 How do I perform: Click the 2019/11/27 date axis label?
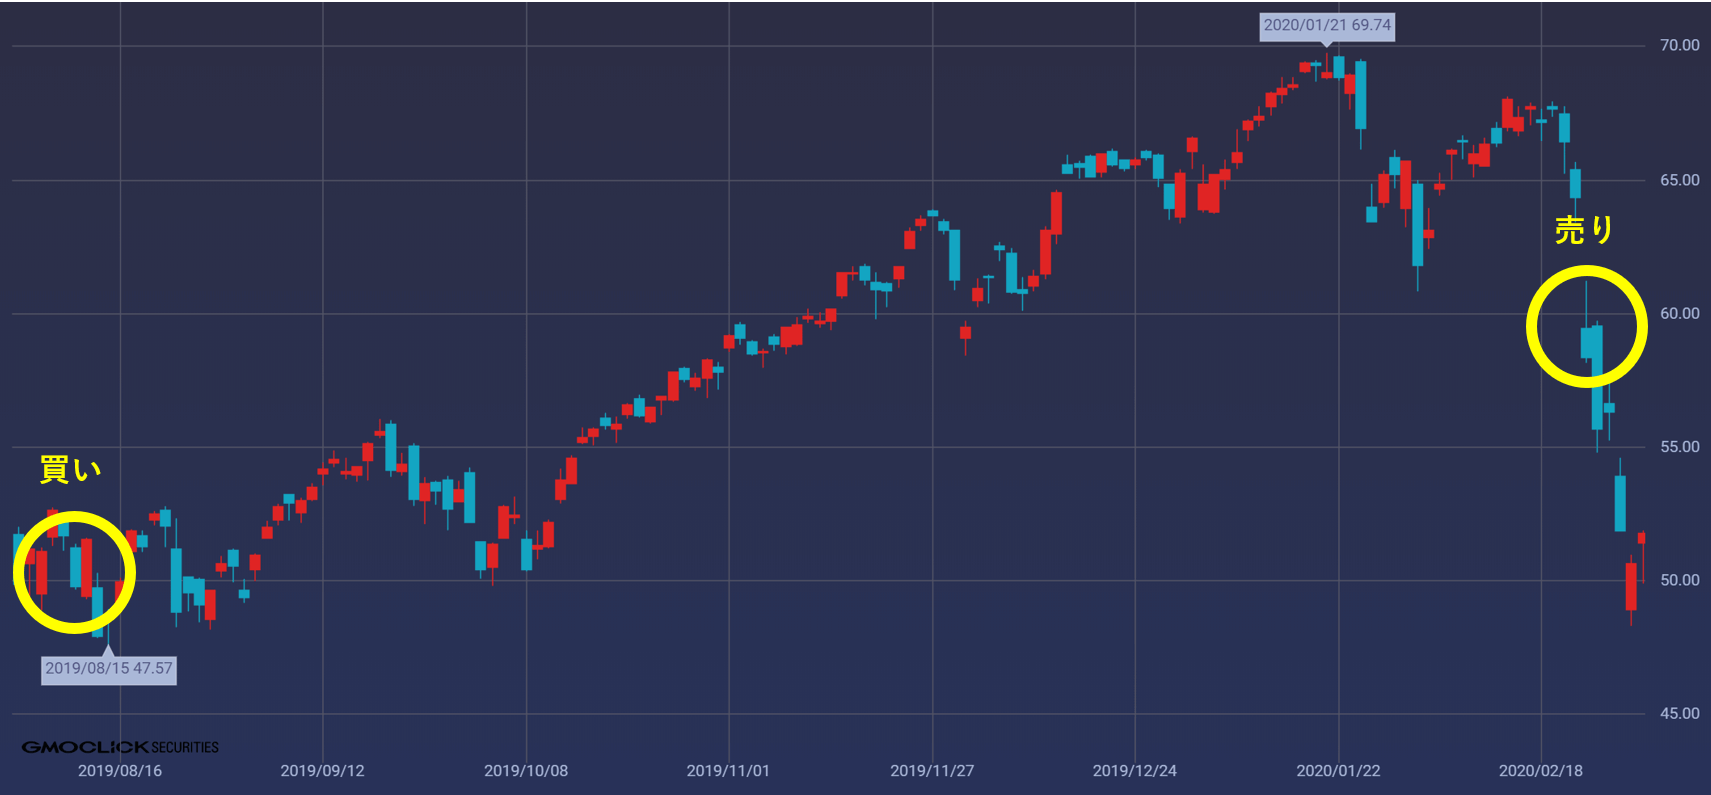tap(932, 771)
